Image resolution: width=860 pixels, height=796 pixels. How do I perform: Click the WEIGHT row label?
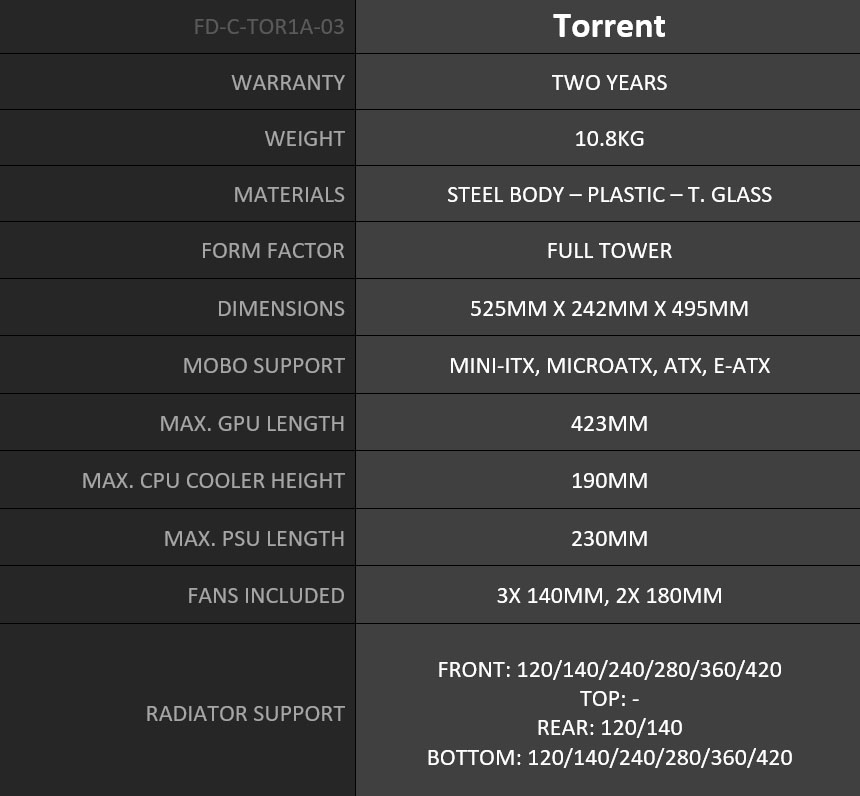pyautogui.click(x=304, y=138)
